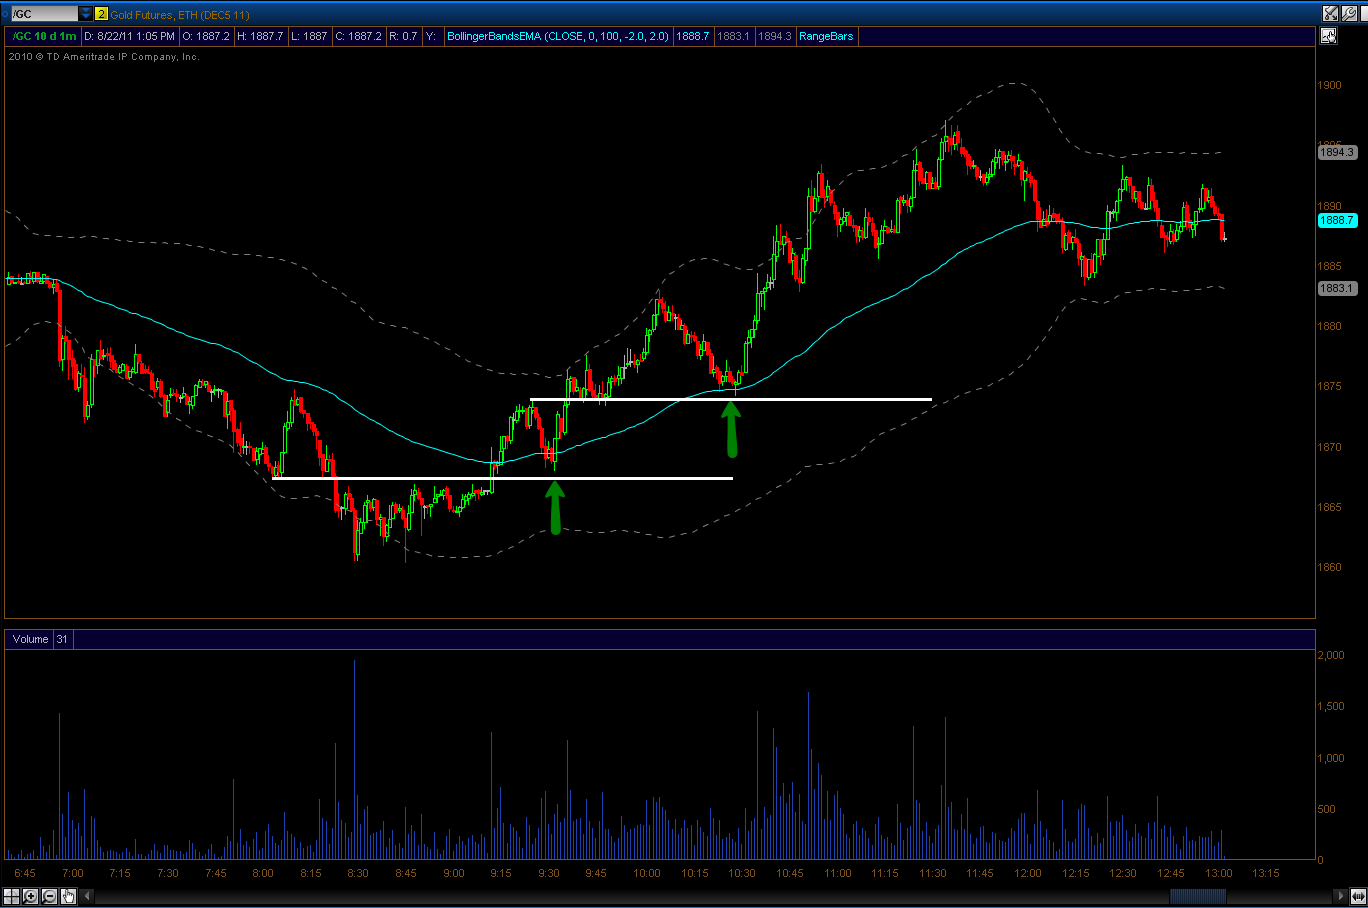
Task: Click the Volume panel label
Action: [31, 639]
